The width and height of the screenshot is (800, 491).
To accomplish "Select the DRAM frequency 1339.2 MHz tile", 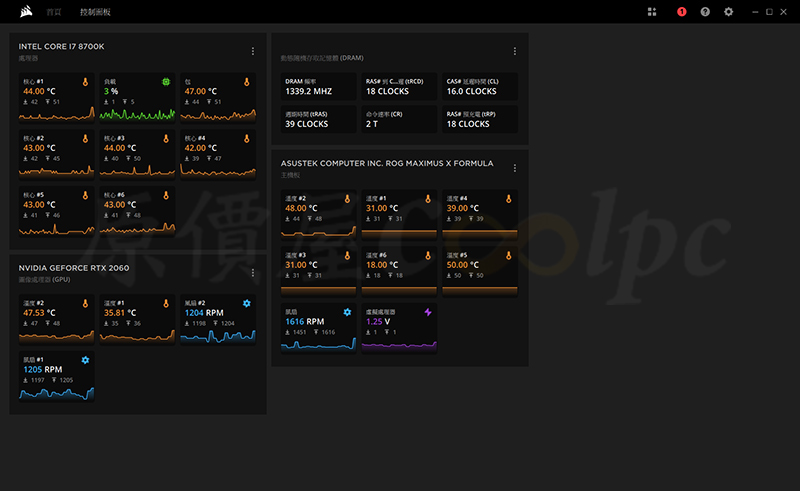I will [319, 86].
